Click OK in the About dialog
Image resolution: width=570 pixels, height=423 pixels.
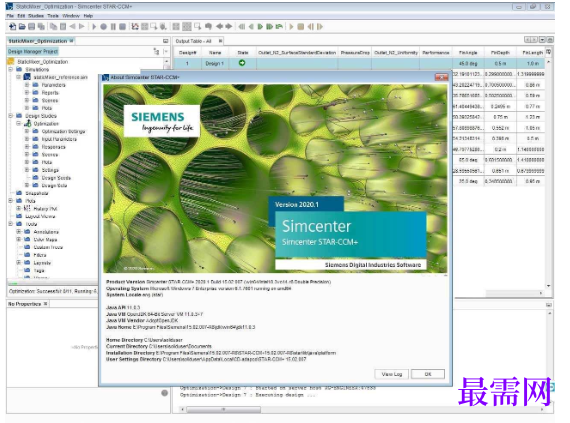tap(428, 374)
